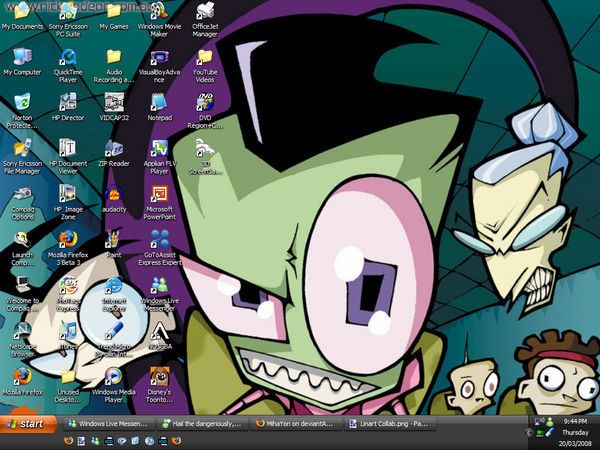Open OfficeJet Manager desktop icon
The width and height of the screenshot is (600, 450).
[205, 20]
